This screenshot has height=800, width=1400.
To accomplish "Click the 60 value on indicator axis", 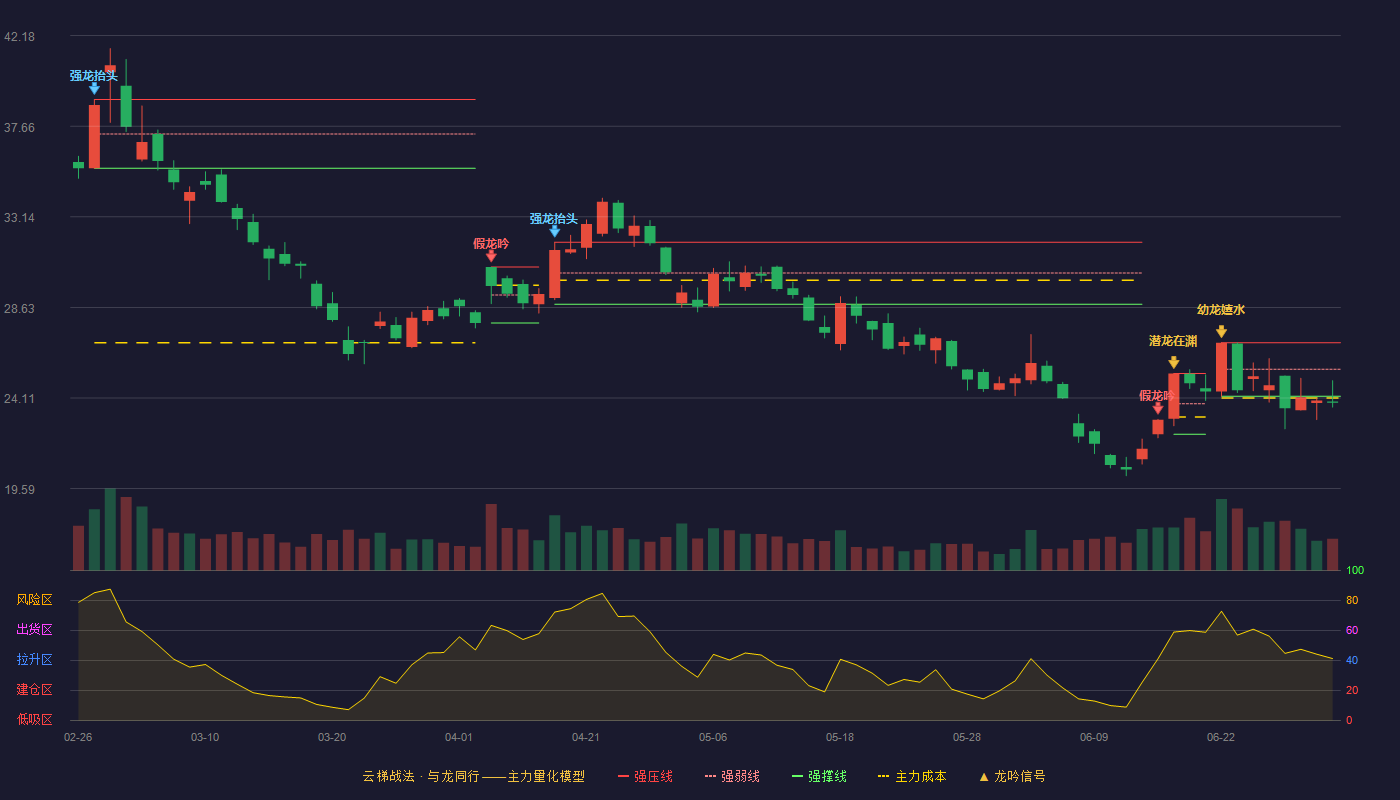I will (x=1352, y=630).
